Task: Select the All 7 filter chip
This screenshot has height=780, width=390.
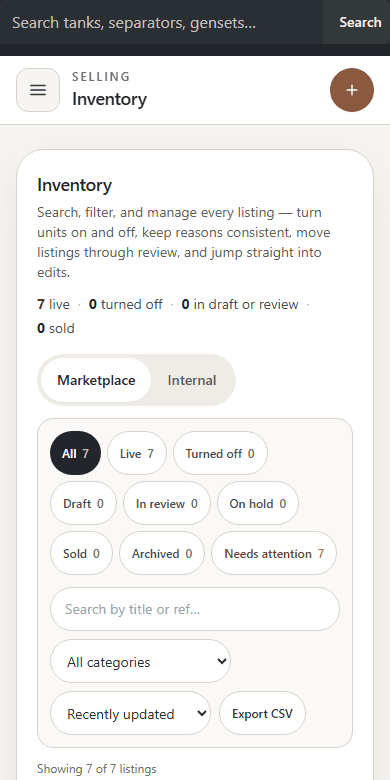Action: coord(75,453)
